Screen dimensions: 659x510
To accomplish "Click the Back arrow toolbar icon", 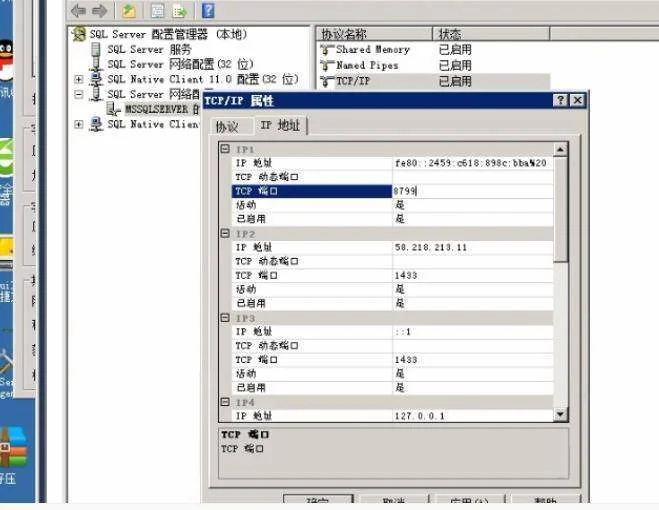I will 78,11.
